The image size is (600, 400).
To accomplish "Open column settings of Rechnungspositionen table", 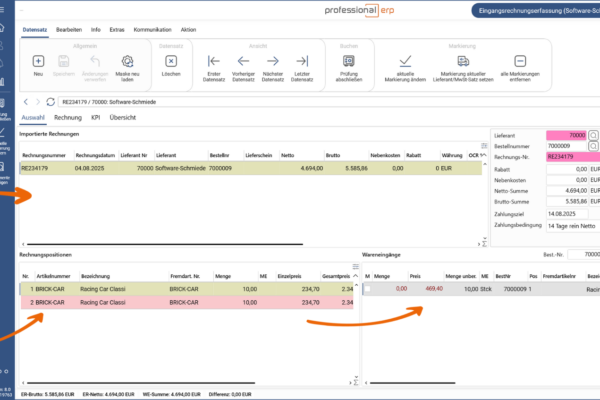I will tap(355, 266).
